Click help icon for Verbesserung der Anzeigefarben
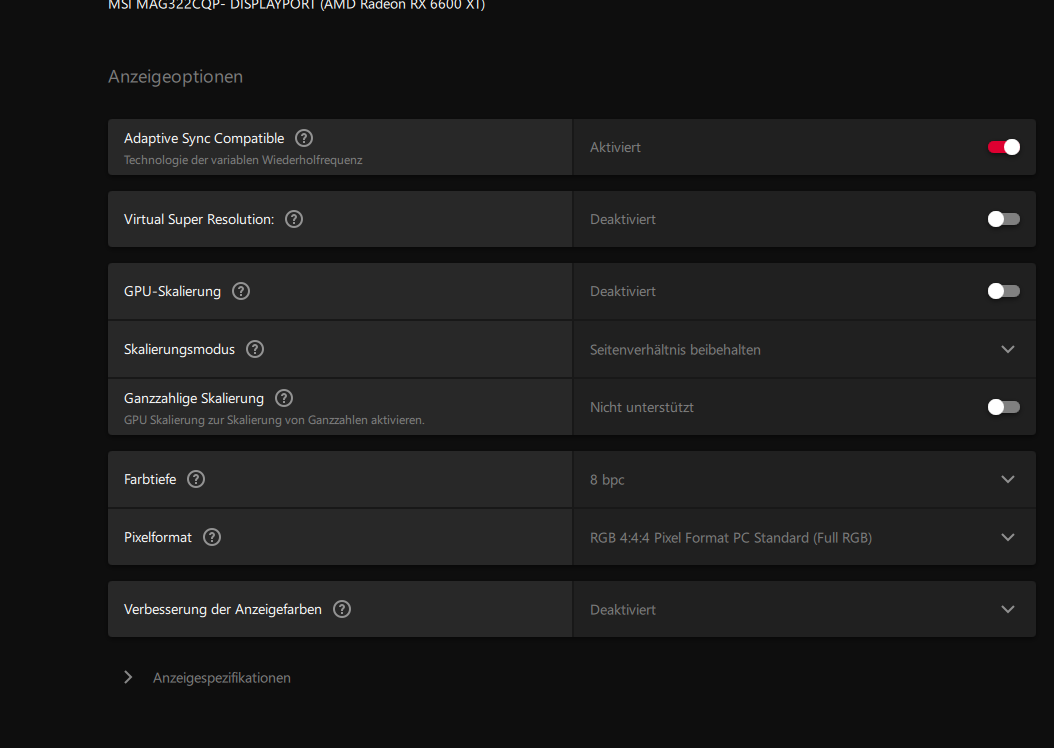 [x=342, y=609]
